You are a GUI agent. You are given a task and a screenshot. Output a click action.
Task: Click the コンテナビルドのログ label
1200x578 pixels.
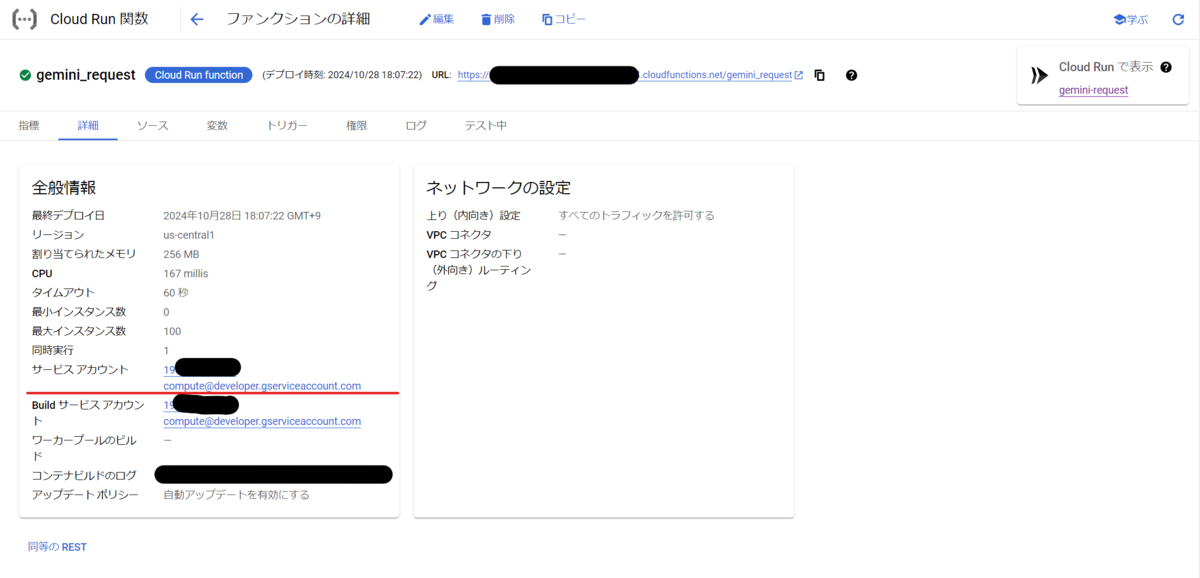coord(84,475)
